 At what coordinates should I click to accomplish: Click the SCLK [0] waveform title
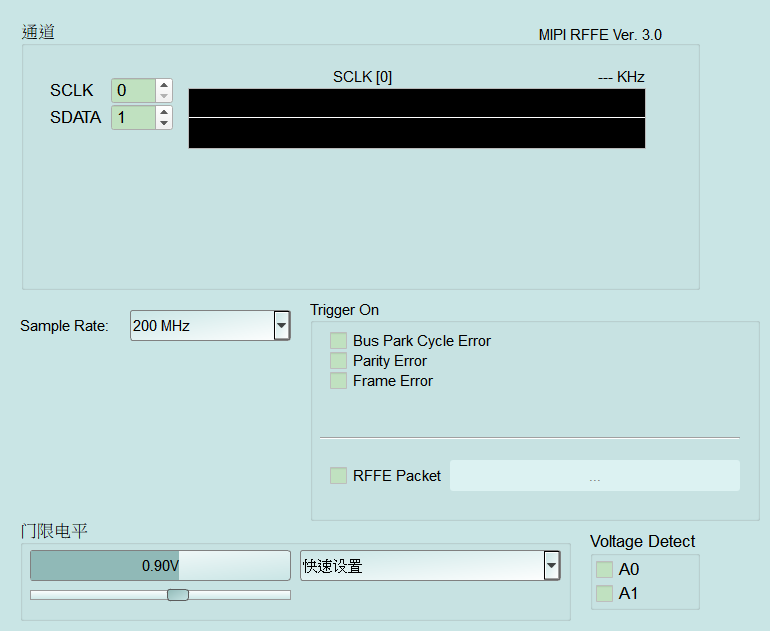(x=362, y=77)
